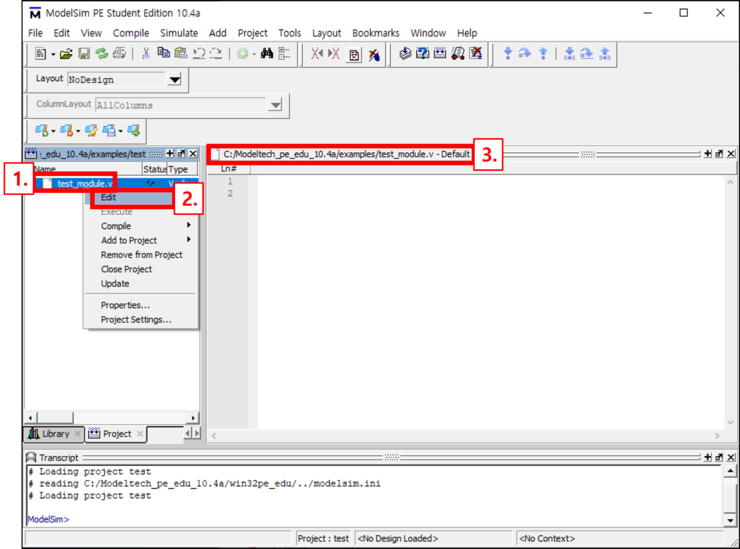The image size is (740, 549).
Task: Click the Collapse All list icon
Action: pyautogui.click(x=284, y=53)
